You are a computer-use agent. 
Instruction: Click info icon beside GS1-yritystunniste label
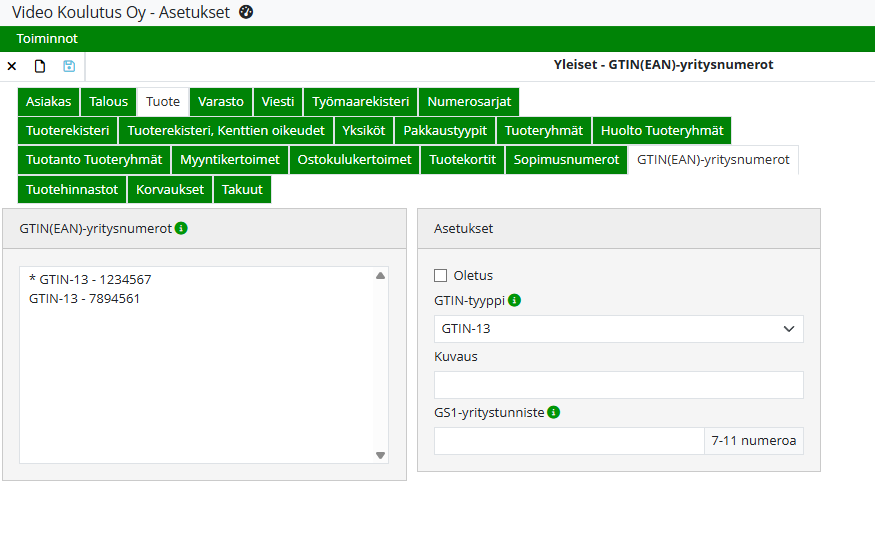[x=554, y=412]
